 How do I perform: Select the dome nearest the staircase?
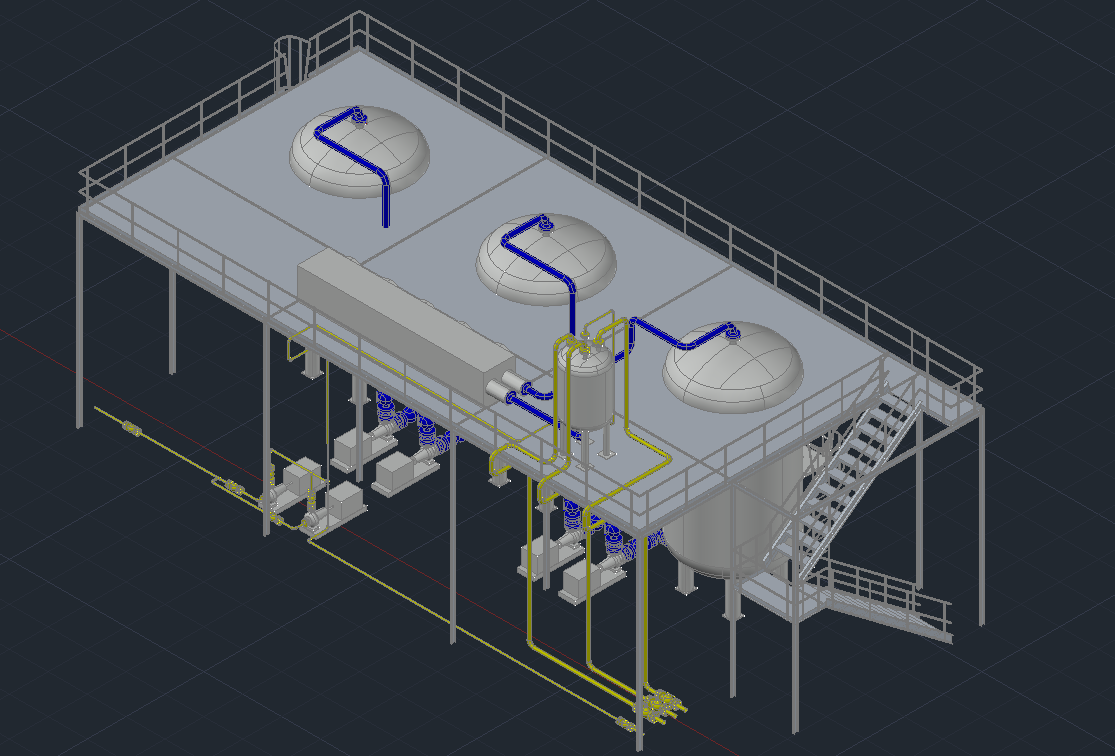tap(733, 368)
